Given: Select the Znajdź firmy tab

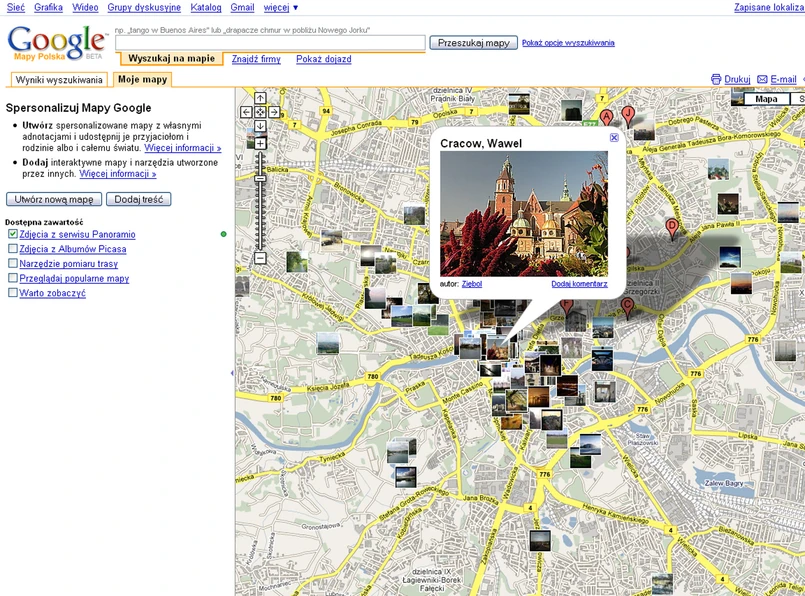Looking at the screenshot, I should point(256,59).
